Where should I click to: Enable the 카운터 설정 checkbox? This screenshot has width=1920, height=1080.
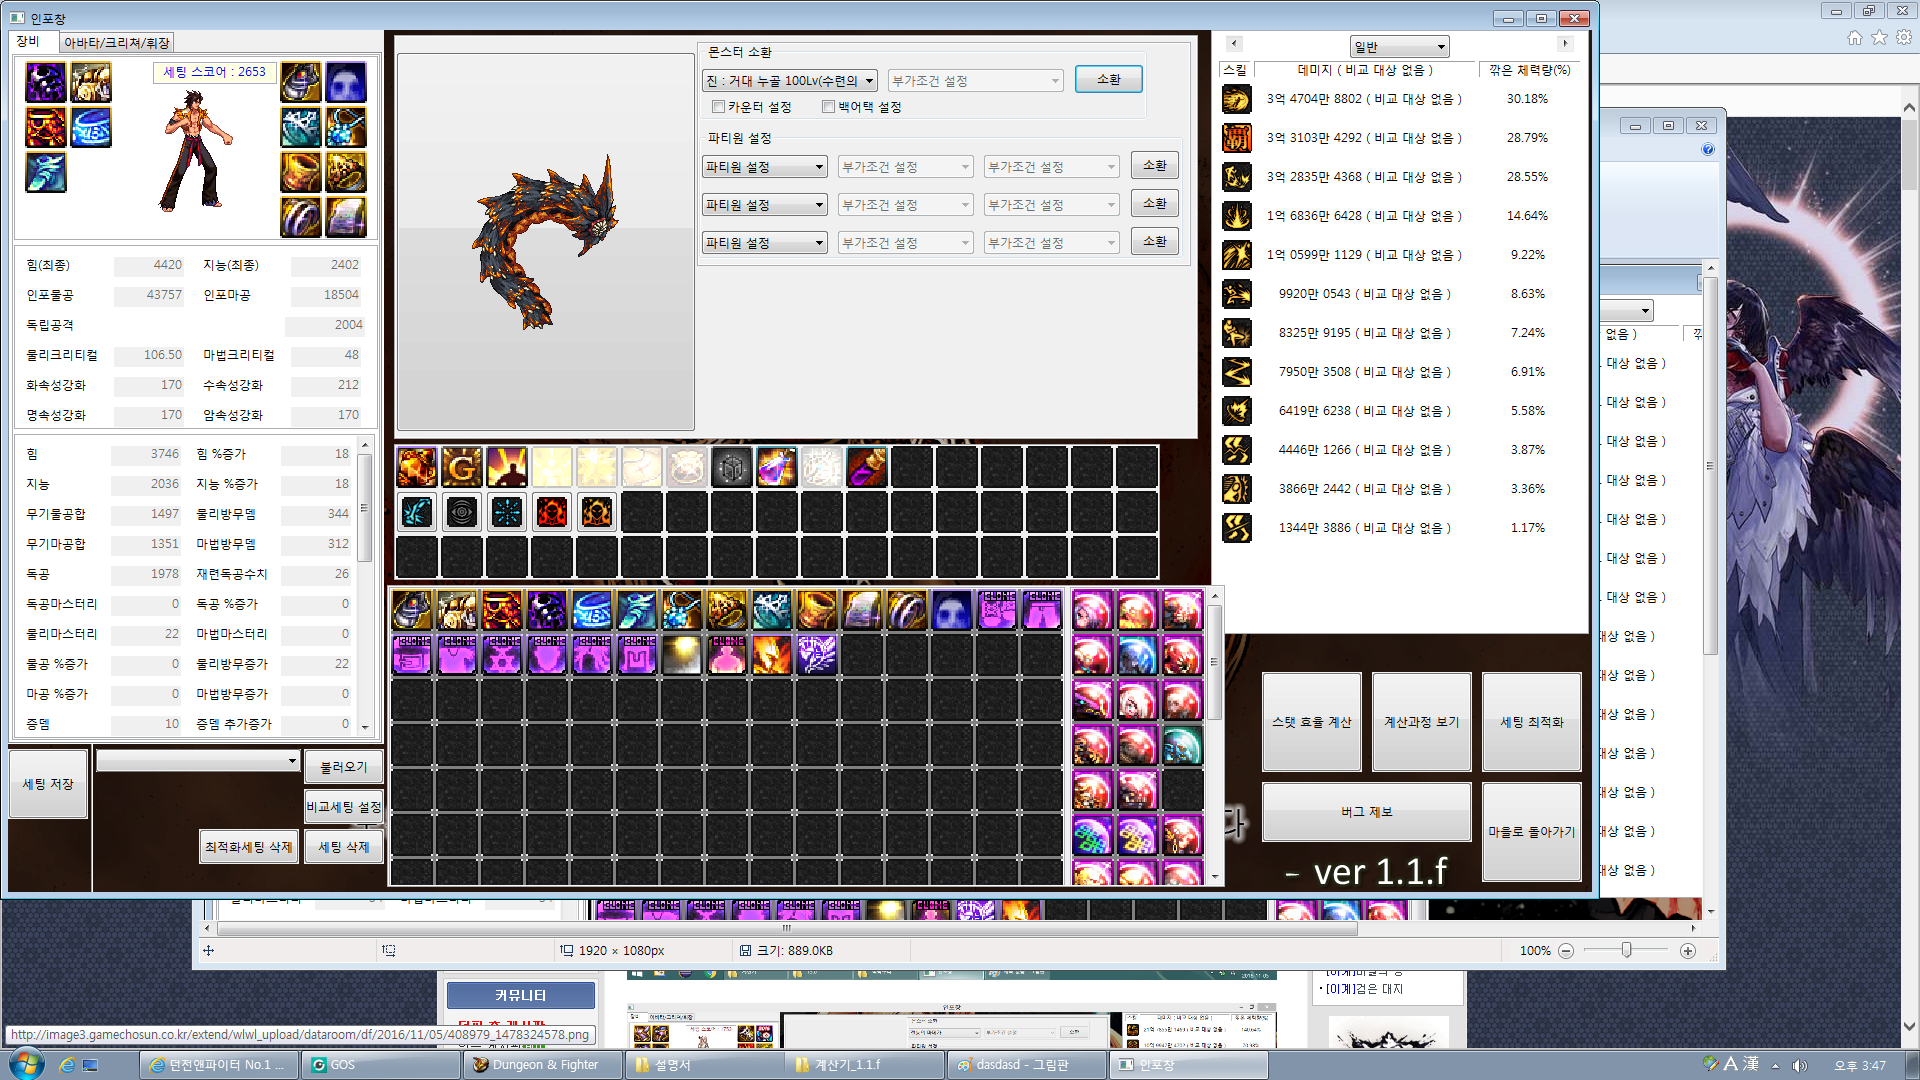point(718,107)
